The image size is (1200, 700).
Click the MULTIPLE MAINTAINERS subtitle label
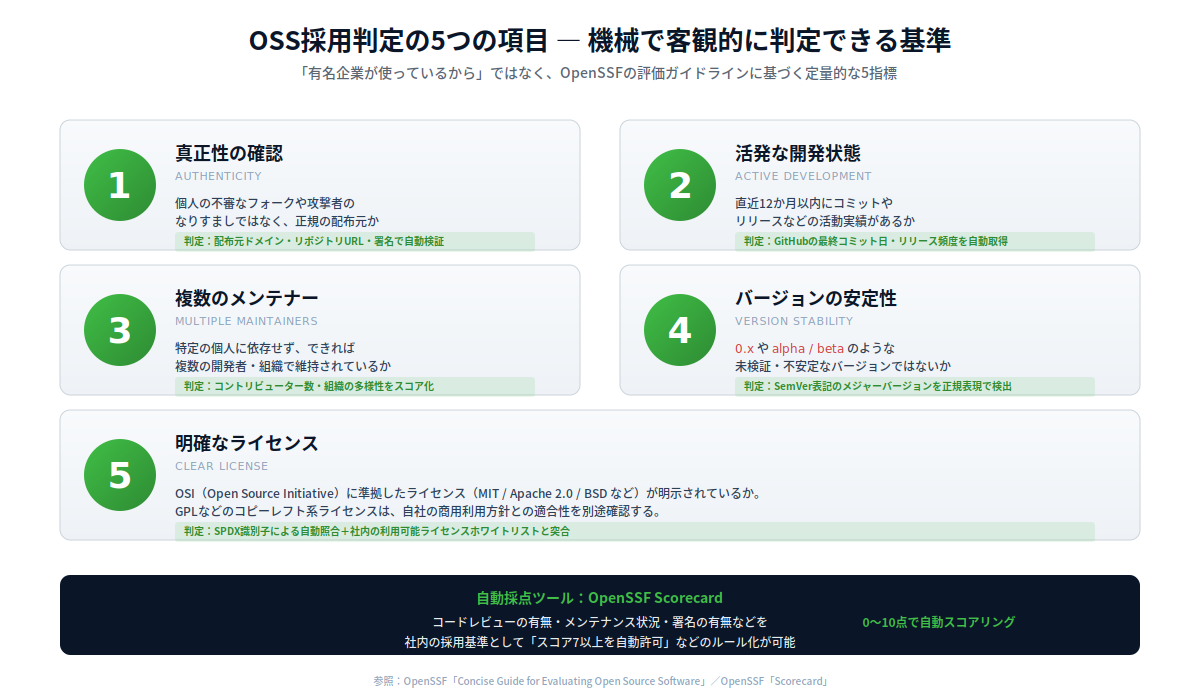246,321
